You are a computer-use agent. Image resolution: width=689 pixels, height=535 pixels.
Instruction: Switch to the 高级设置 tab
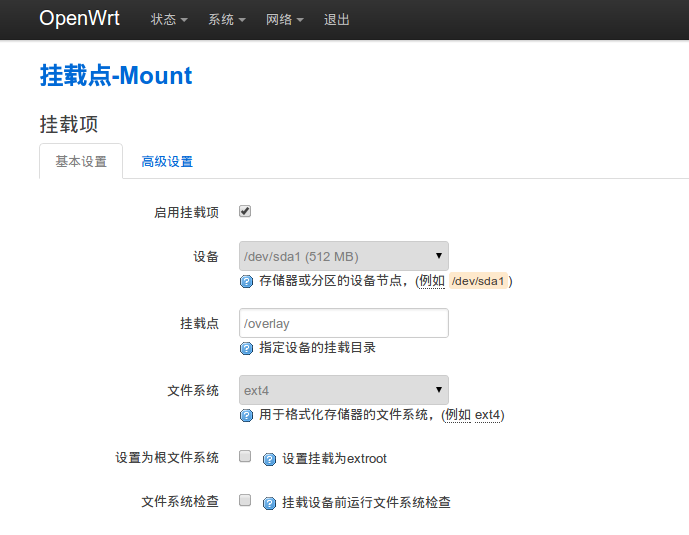click(x=167, y=162)
